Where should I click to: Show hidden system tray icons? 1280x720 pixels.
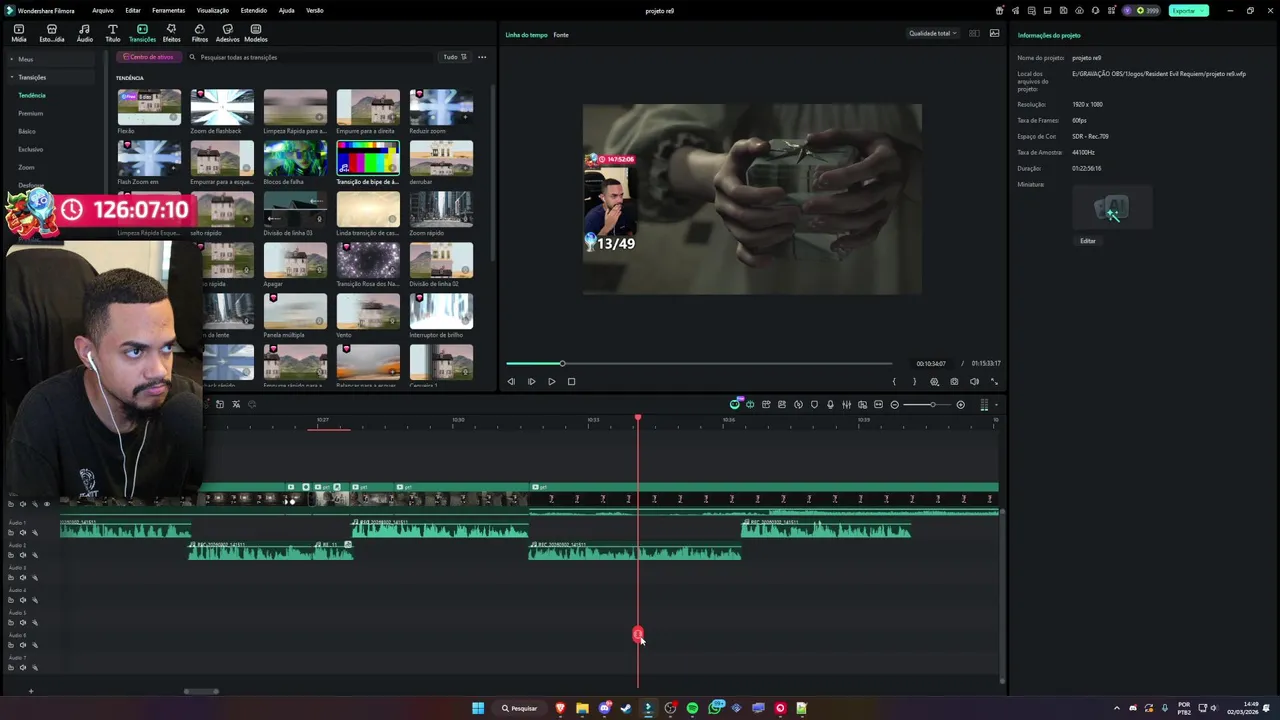click(1117, 708)
